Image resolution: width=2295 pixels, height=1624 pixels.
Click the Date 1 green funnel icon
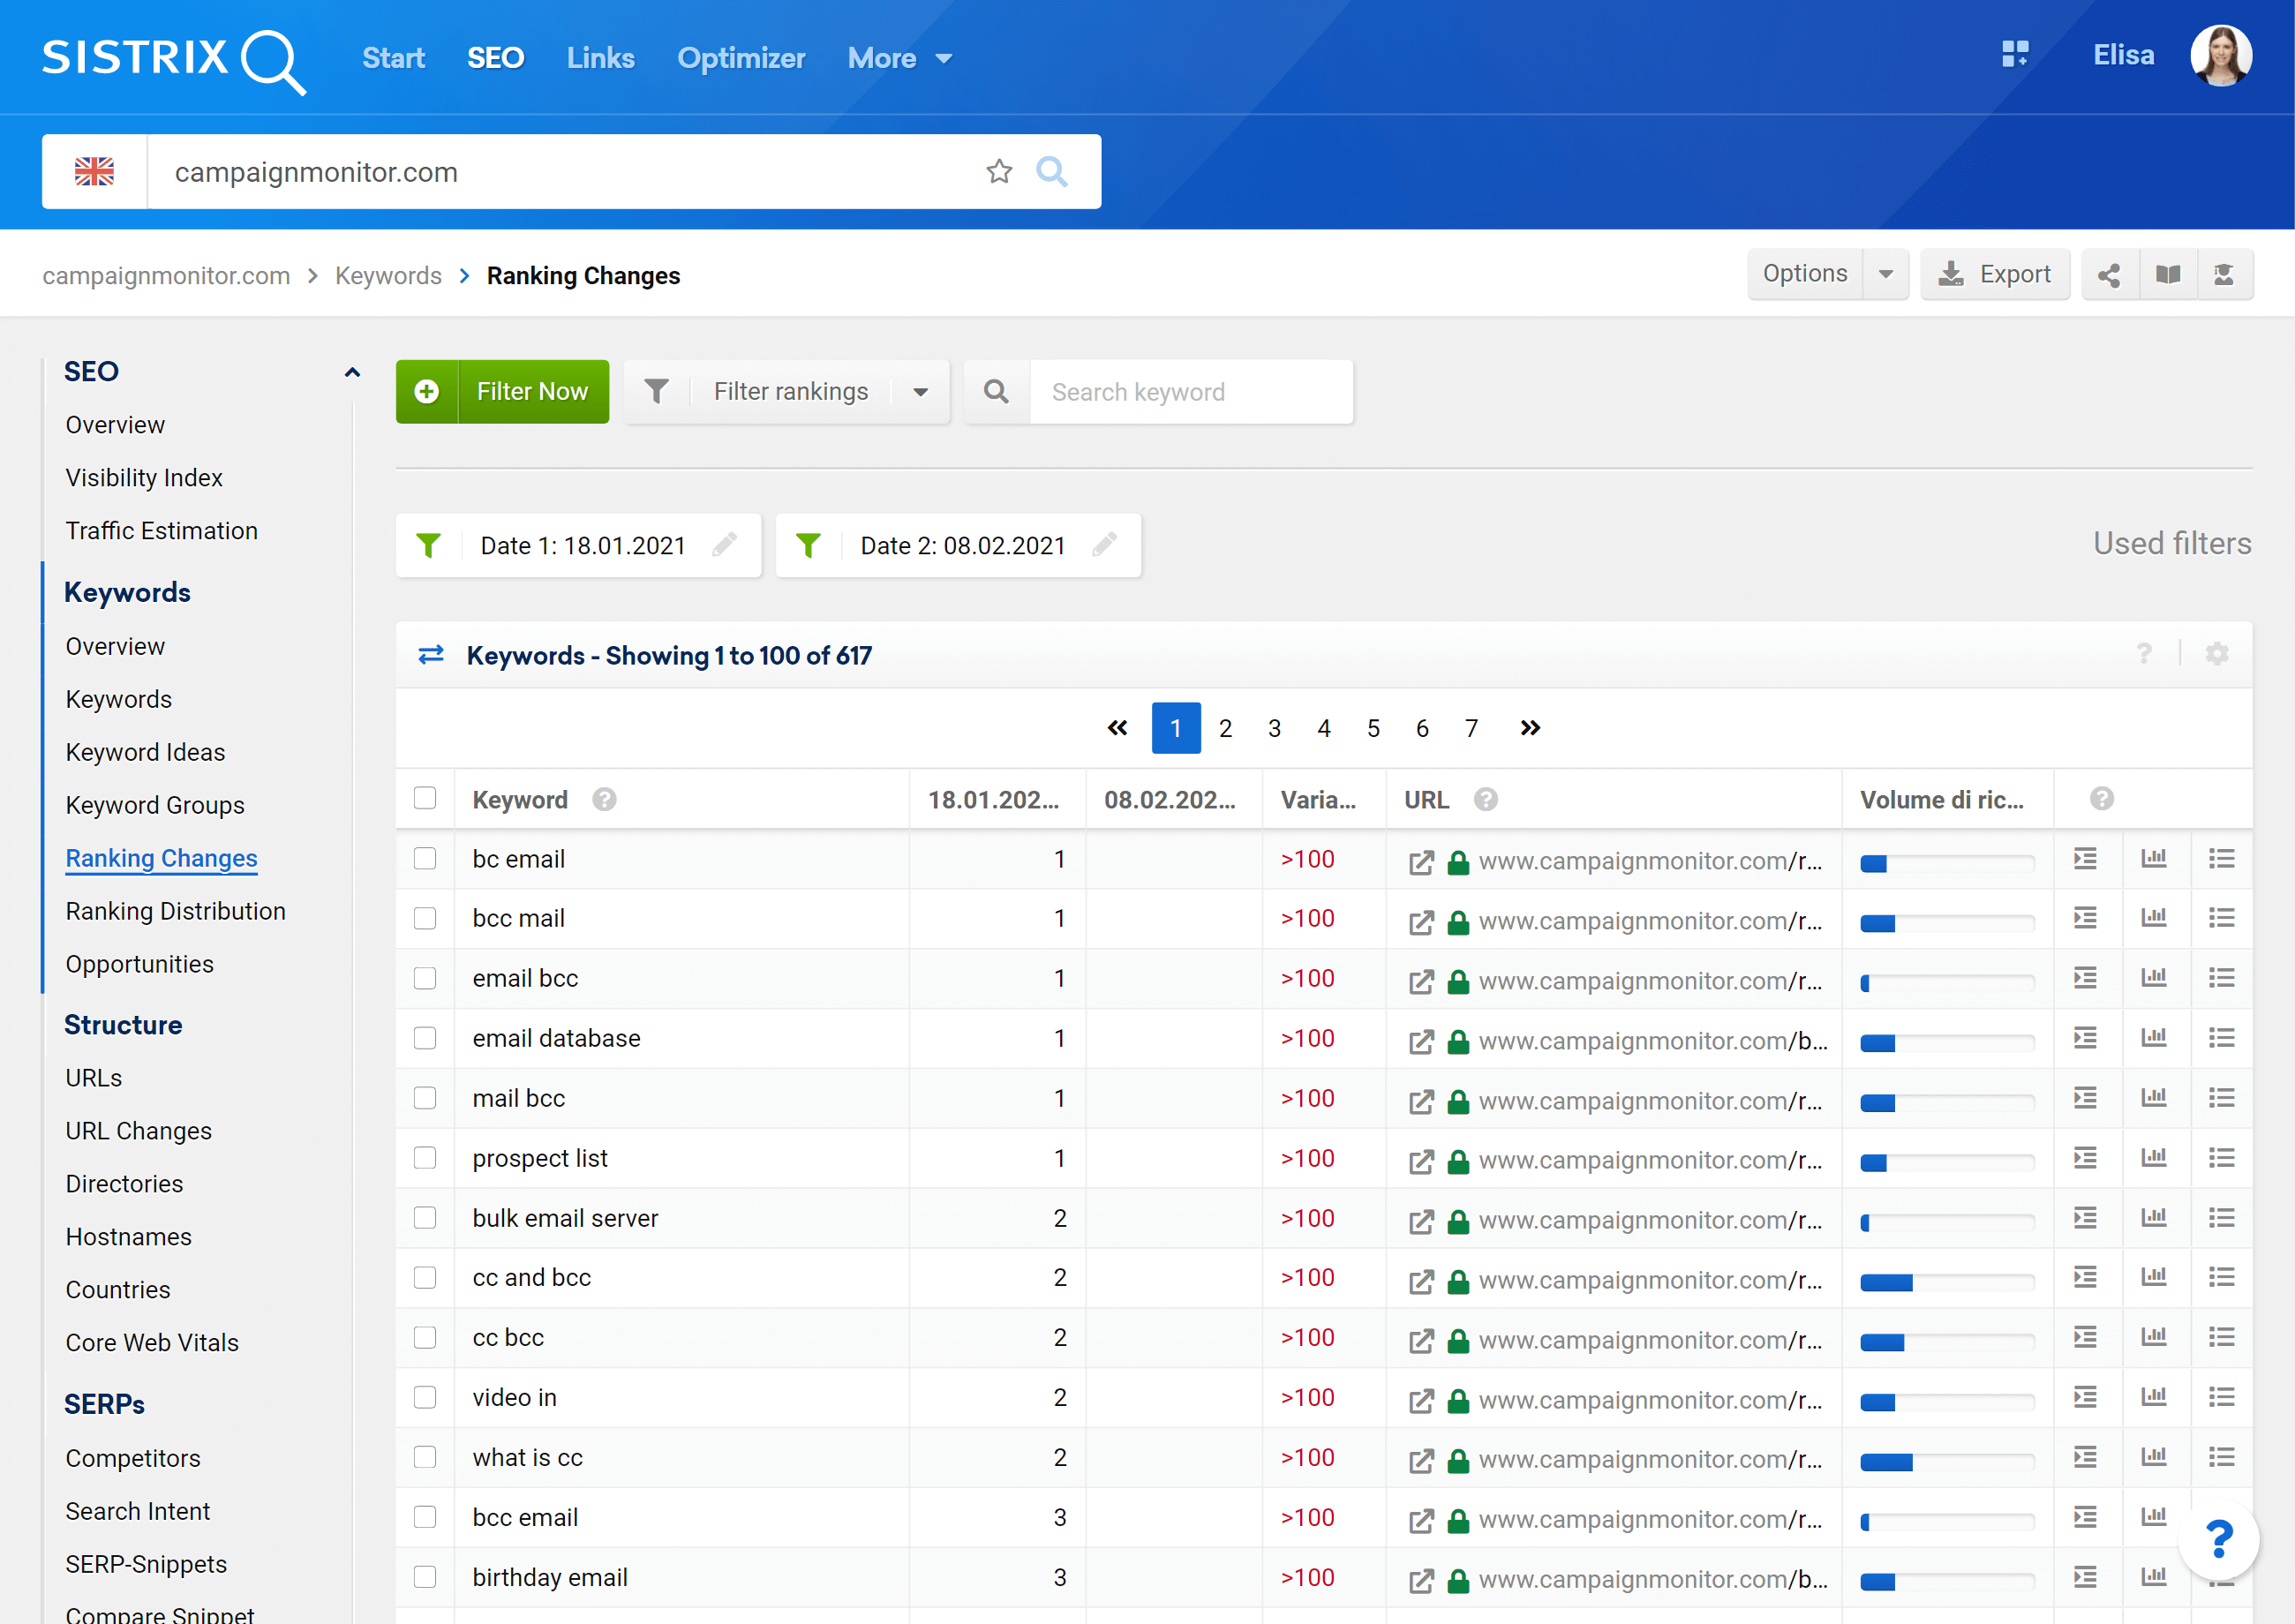(429, 545)
